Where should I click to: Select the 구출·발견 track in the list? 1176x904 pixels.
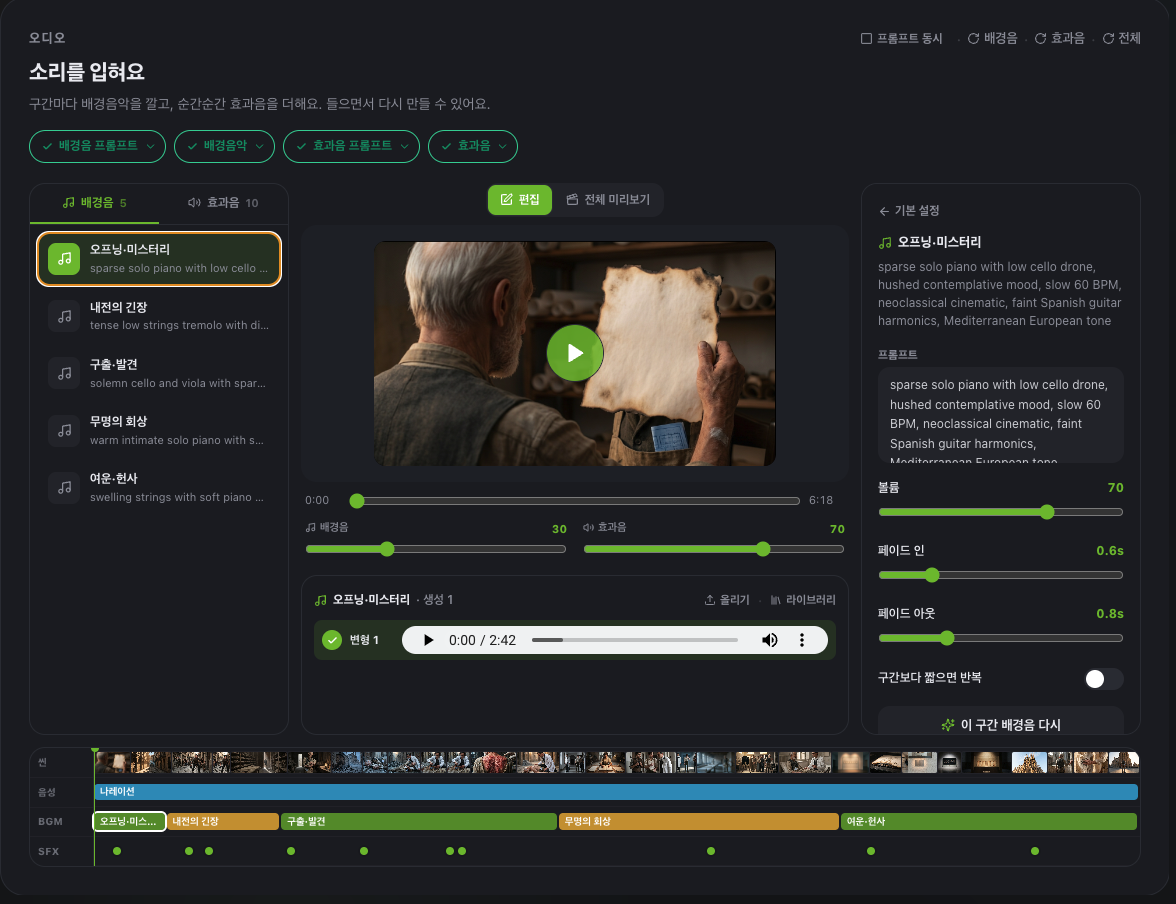(159, 373)
